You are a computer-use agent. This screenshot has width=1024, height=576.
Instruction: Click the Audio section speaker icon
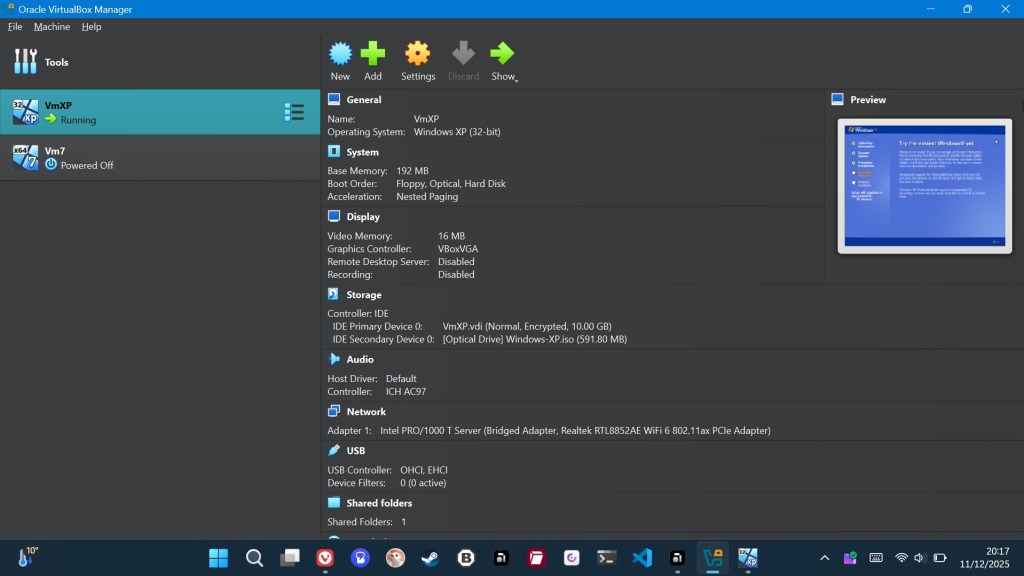[x=334, y=359]
